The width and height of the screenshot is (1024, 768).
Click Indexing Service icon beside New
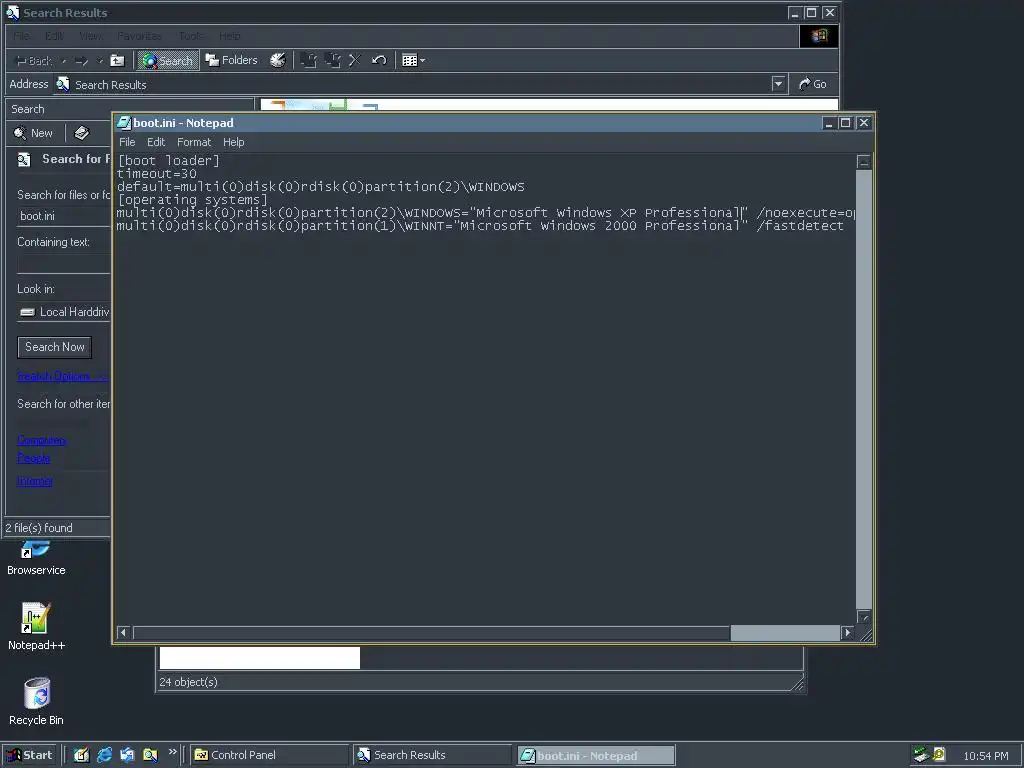click(82, 133)
